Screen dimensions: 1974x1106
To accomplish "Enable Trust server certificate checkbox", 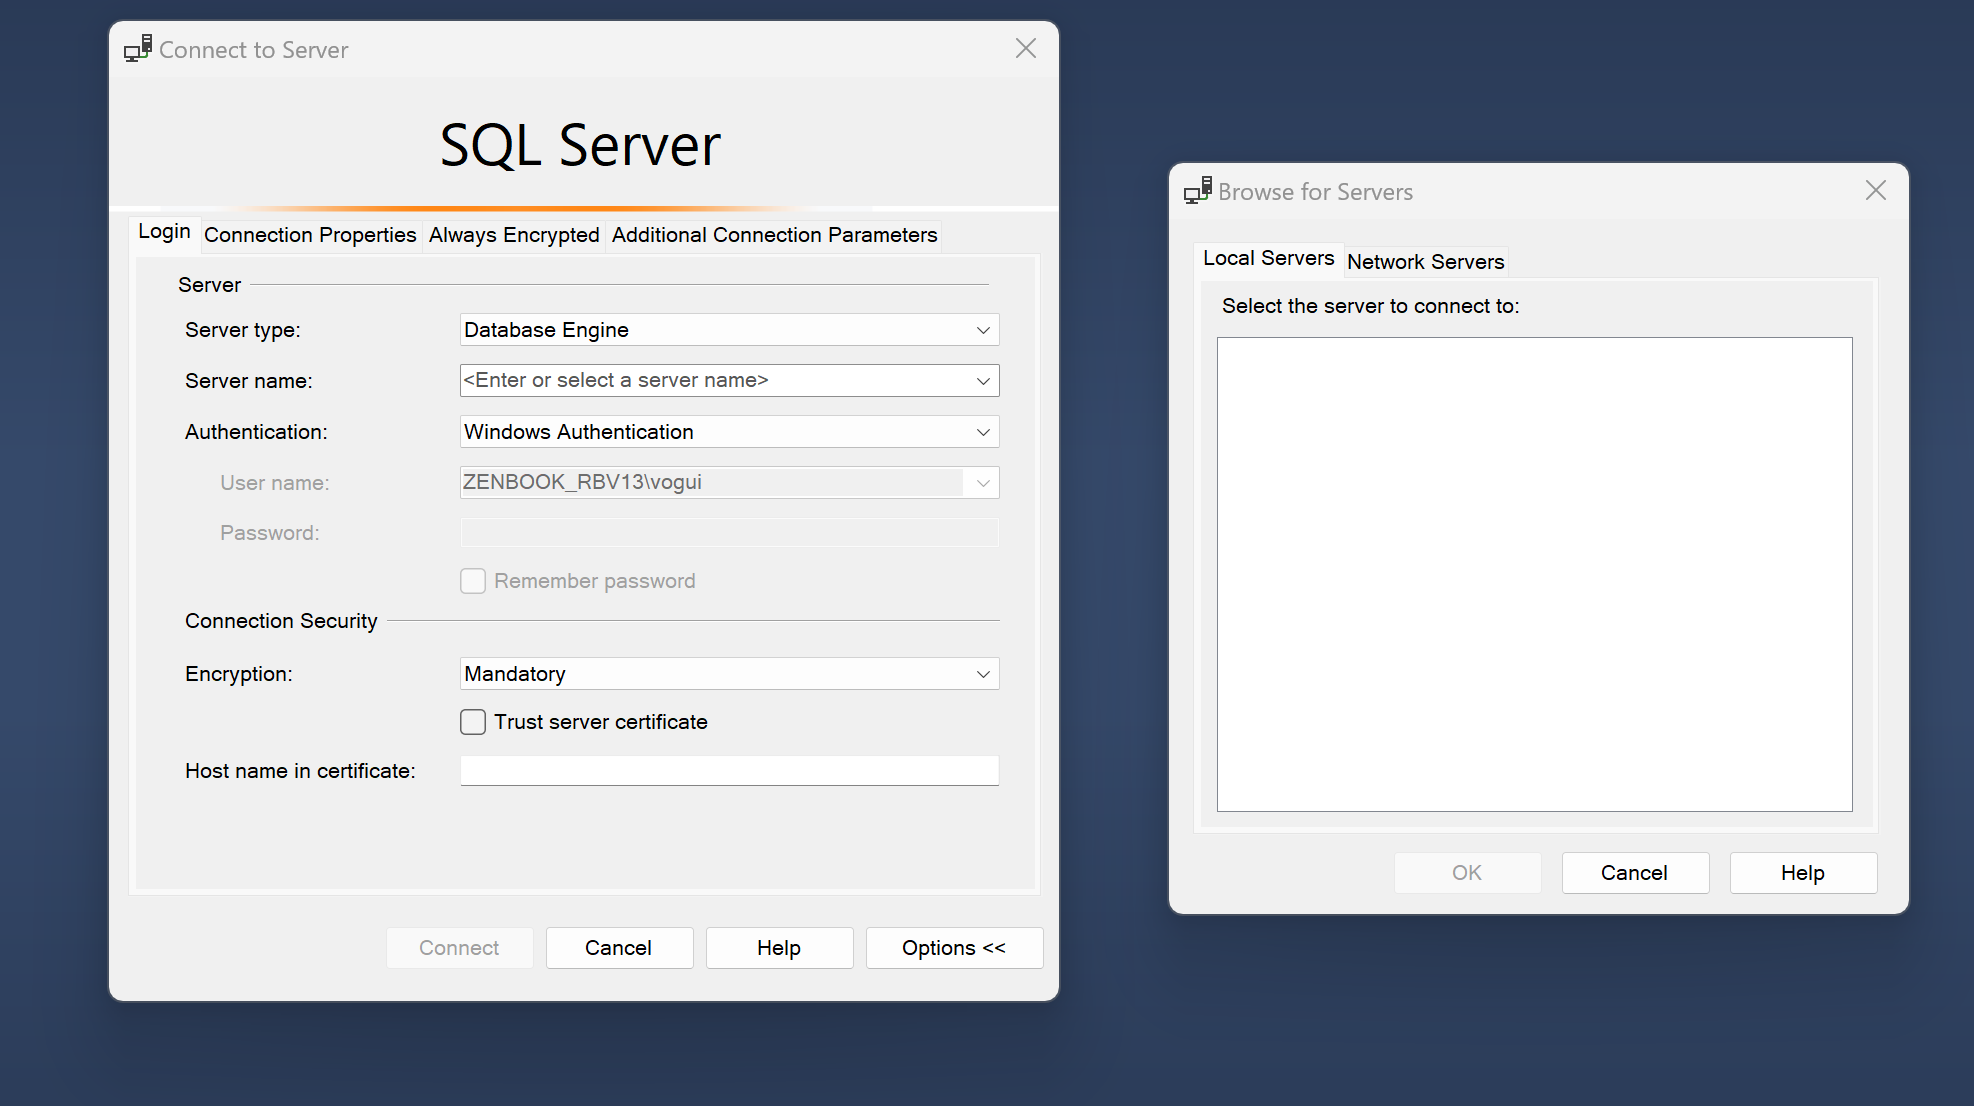I will [x=473, y=722].
